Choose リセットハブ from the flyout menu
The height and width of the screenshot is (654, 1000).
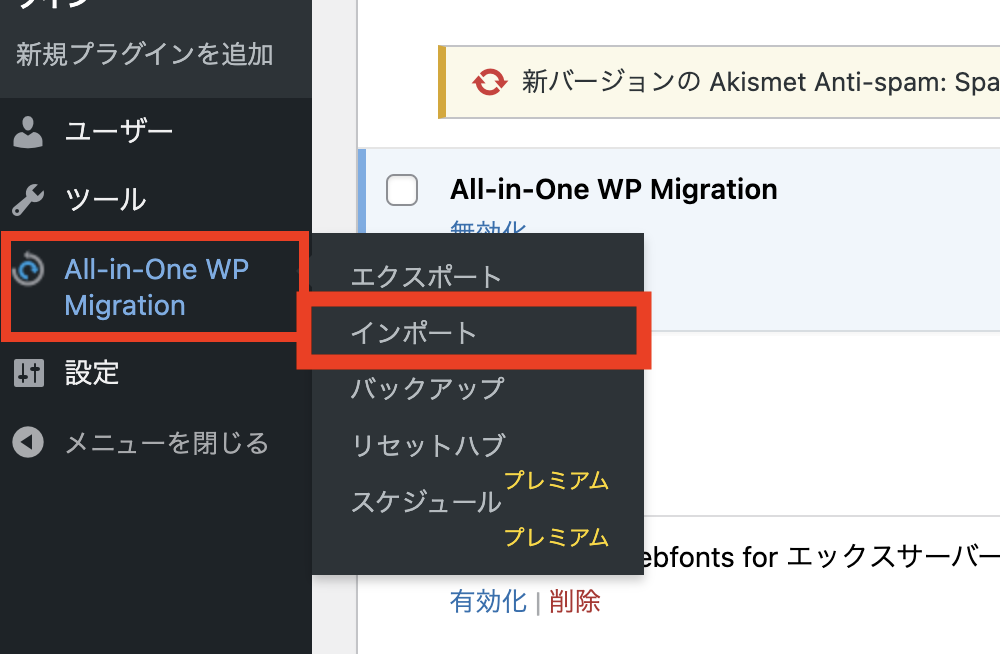429,445
